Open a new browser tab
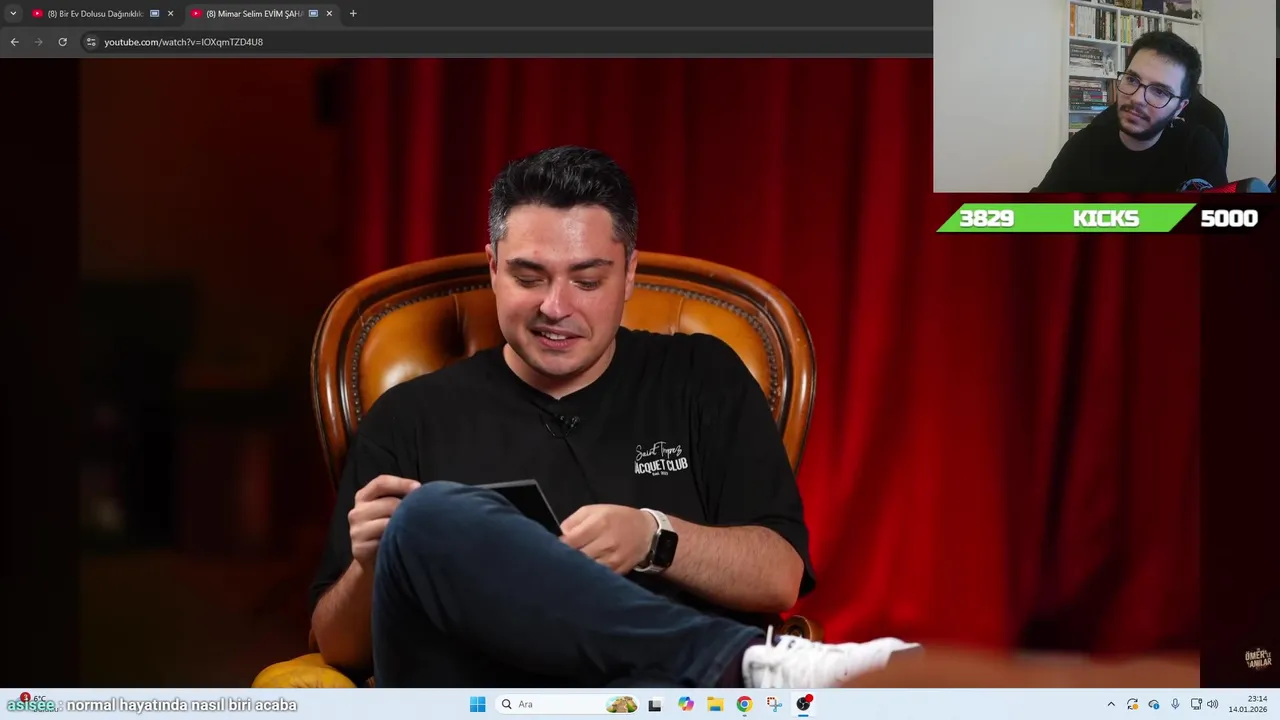 click(x=353, y=13)
